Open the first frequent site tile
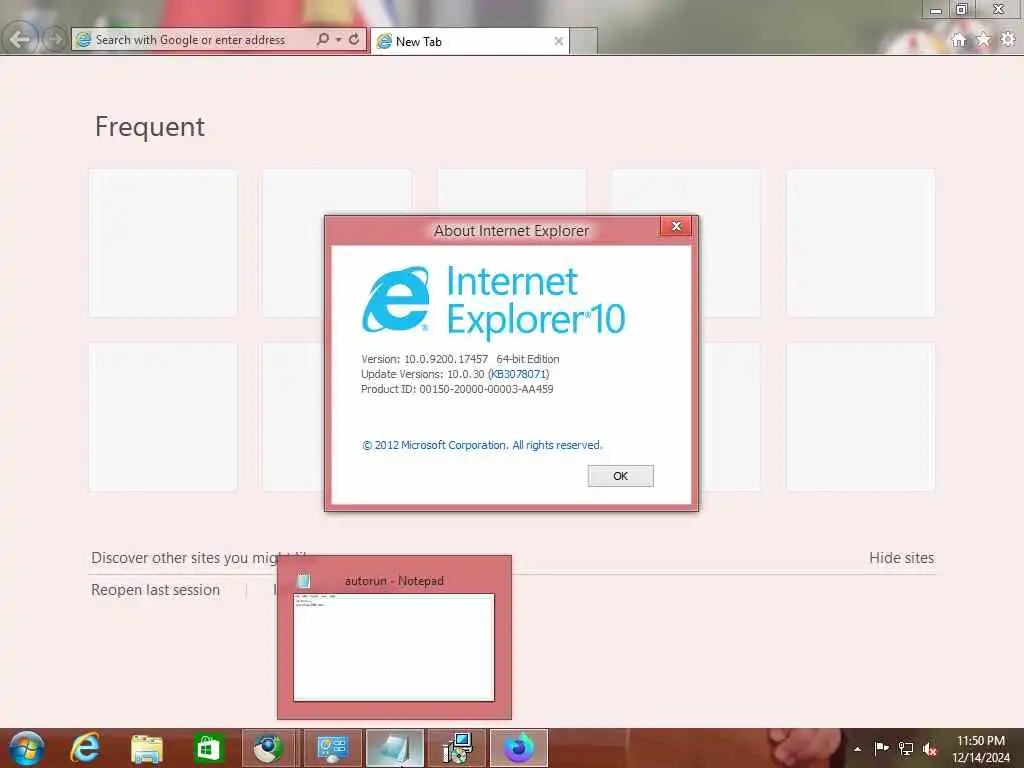Image resolution: width=1024 pixels, height=768 pixels. pyautogui.click(x=163, y=243)
